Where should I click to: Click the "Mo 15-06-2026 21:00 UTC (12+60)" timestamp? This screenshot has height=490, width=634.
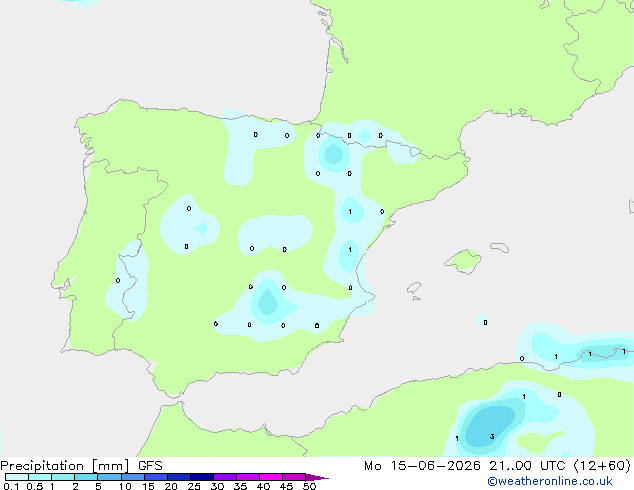[x=497, y=466]
